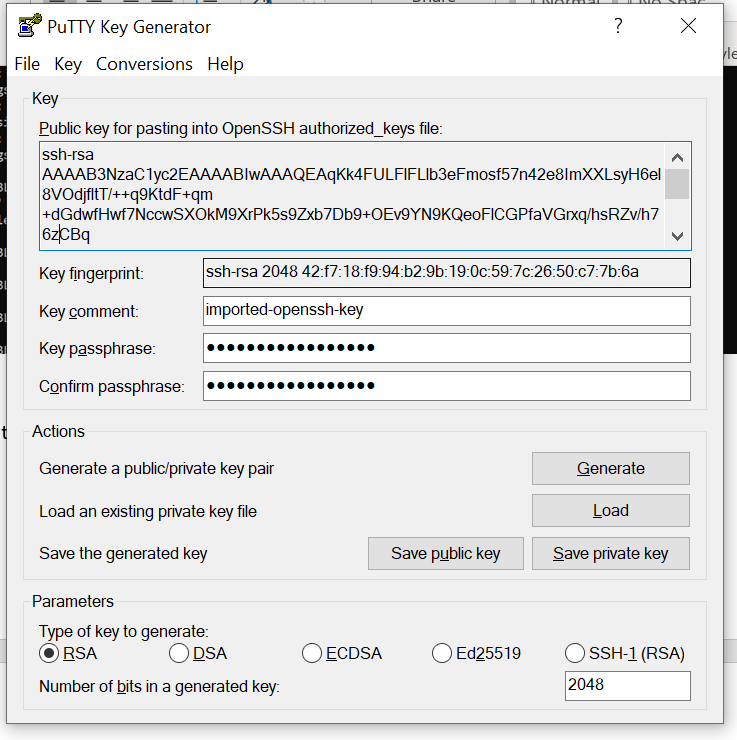Click the Key passphrase field
737x740 pixels.
pyautogui.click(x=447, y=348)
